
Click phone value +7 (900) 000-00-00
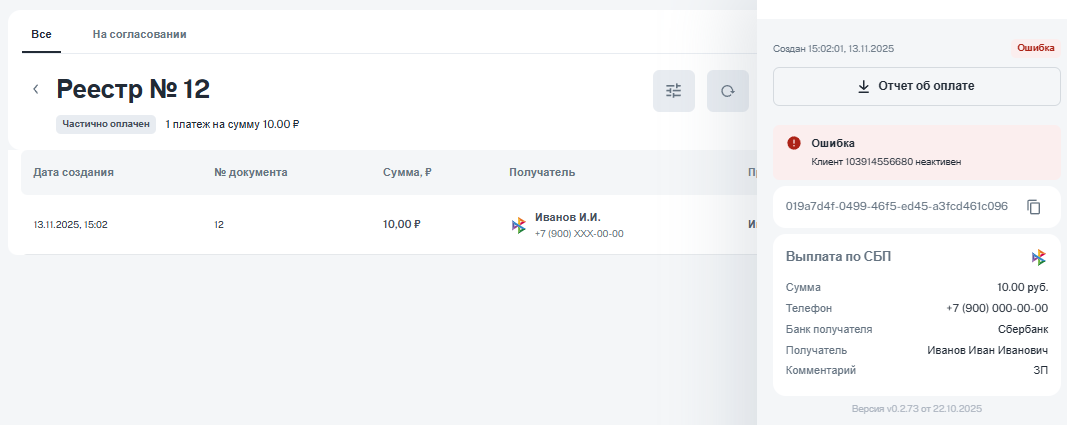tap(997, 308)
